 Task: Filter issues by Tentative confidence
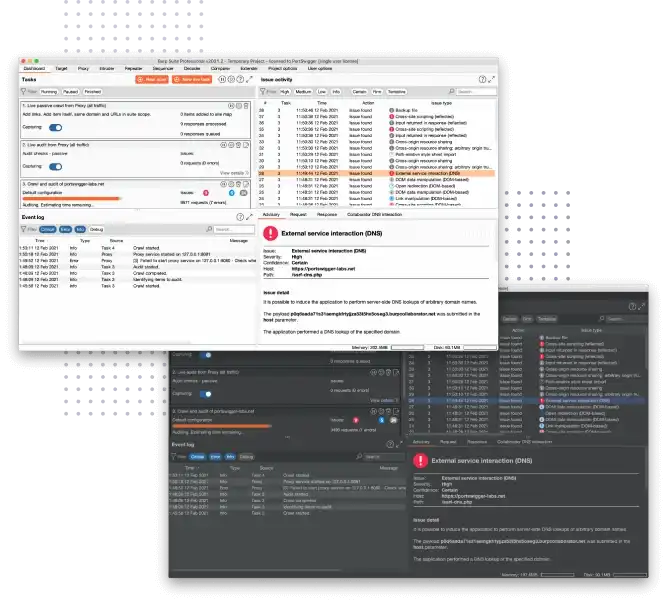pyautogui.click(x=396, y=92)
